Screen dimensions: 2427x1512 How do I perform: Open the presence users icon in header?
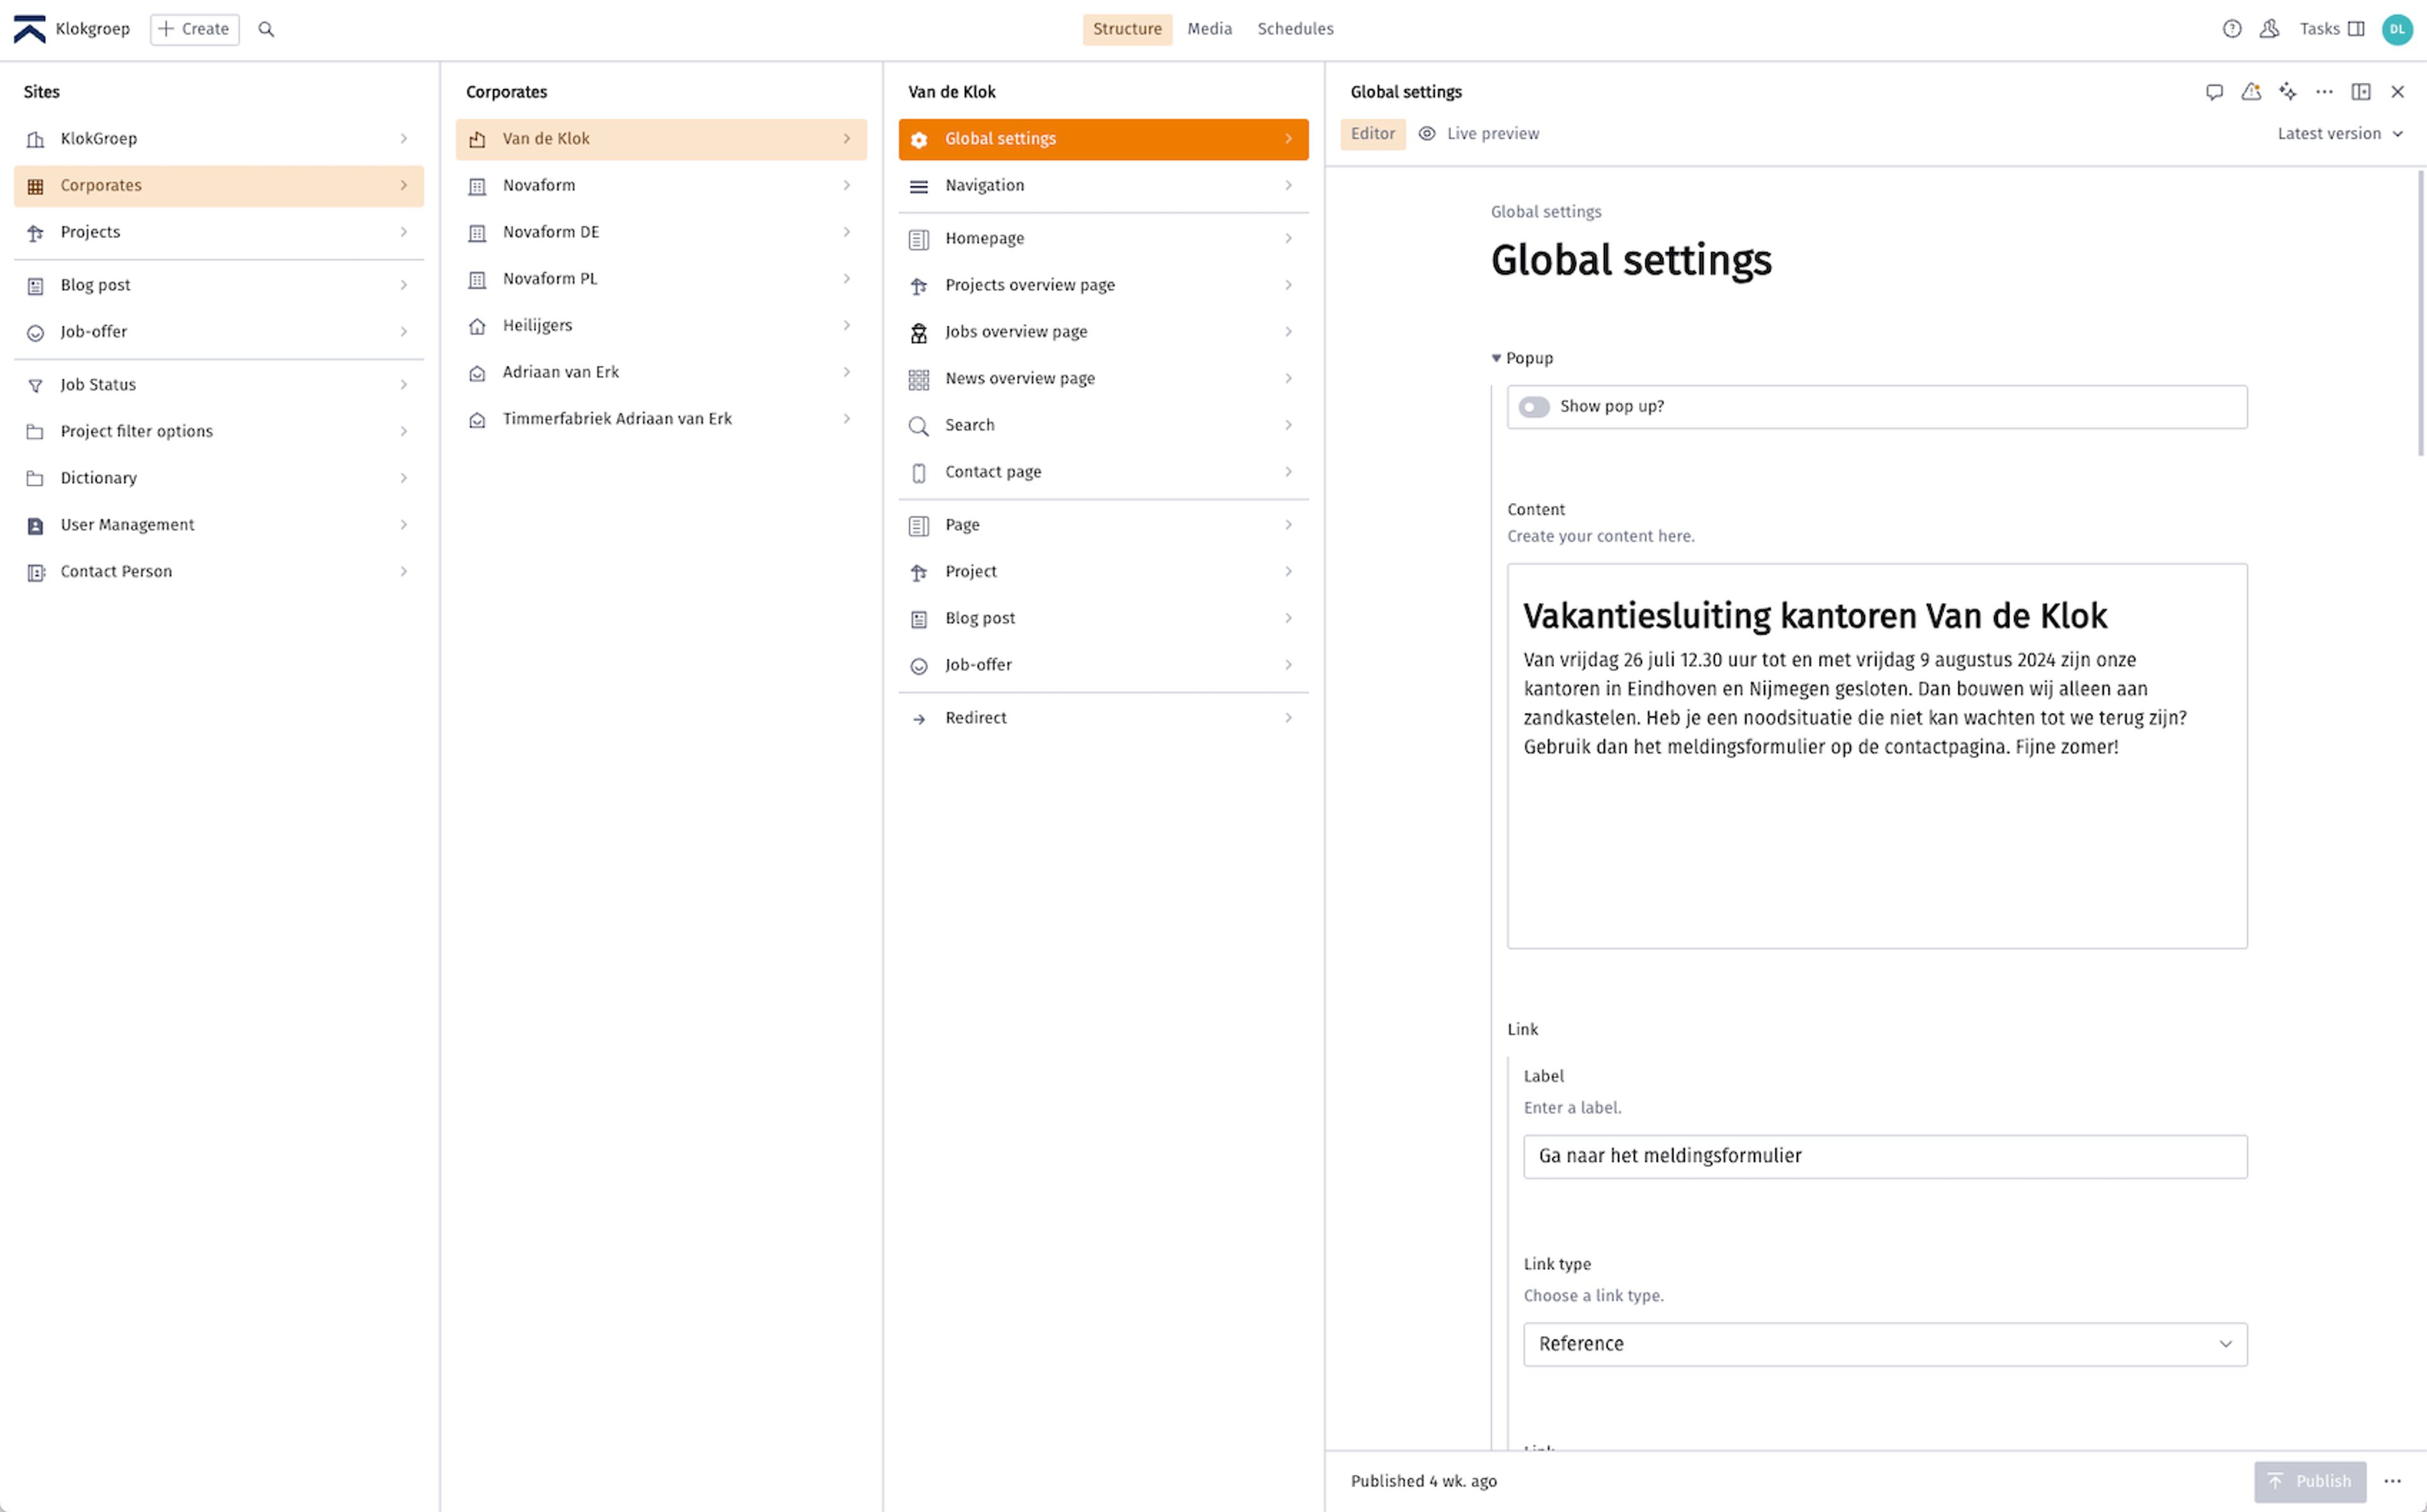pyautogui.click(x=2269, y=29)
